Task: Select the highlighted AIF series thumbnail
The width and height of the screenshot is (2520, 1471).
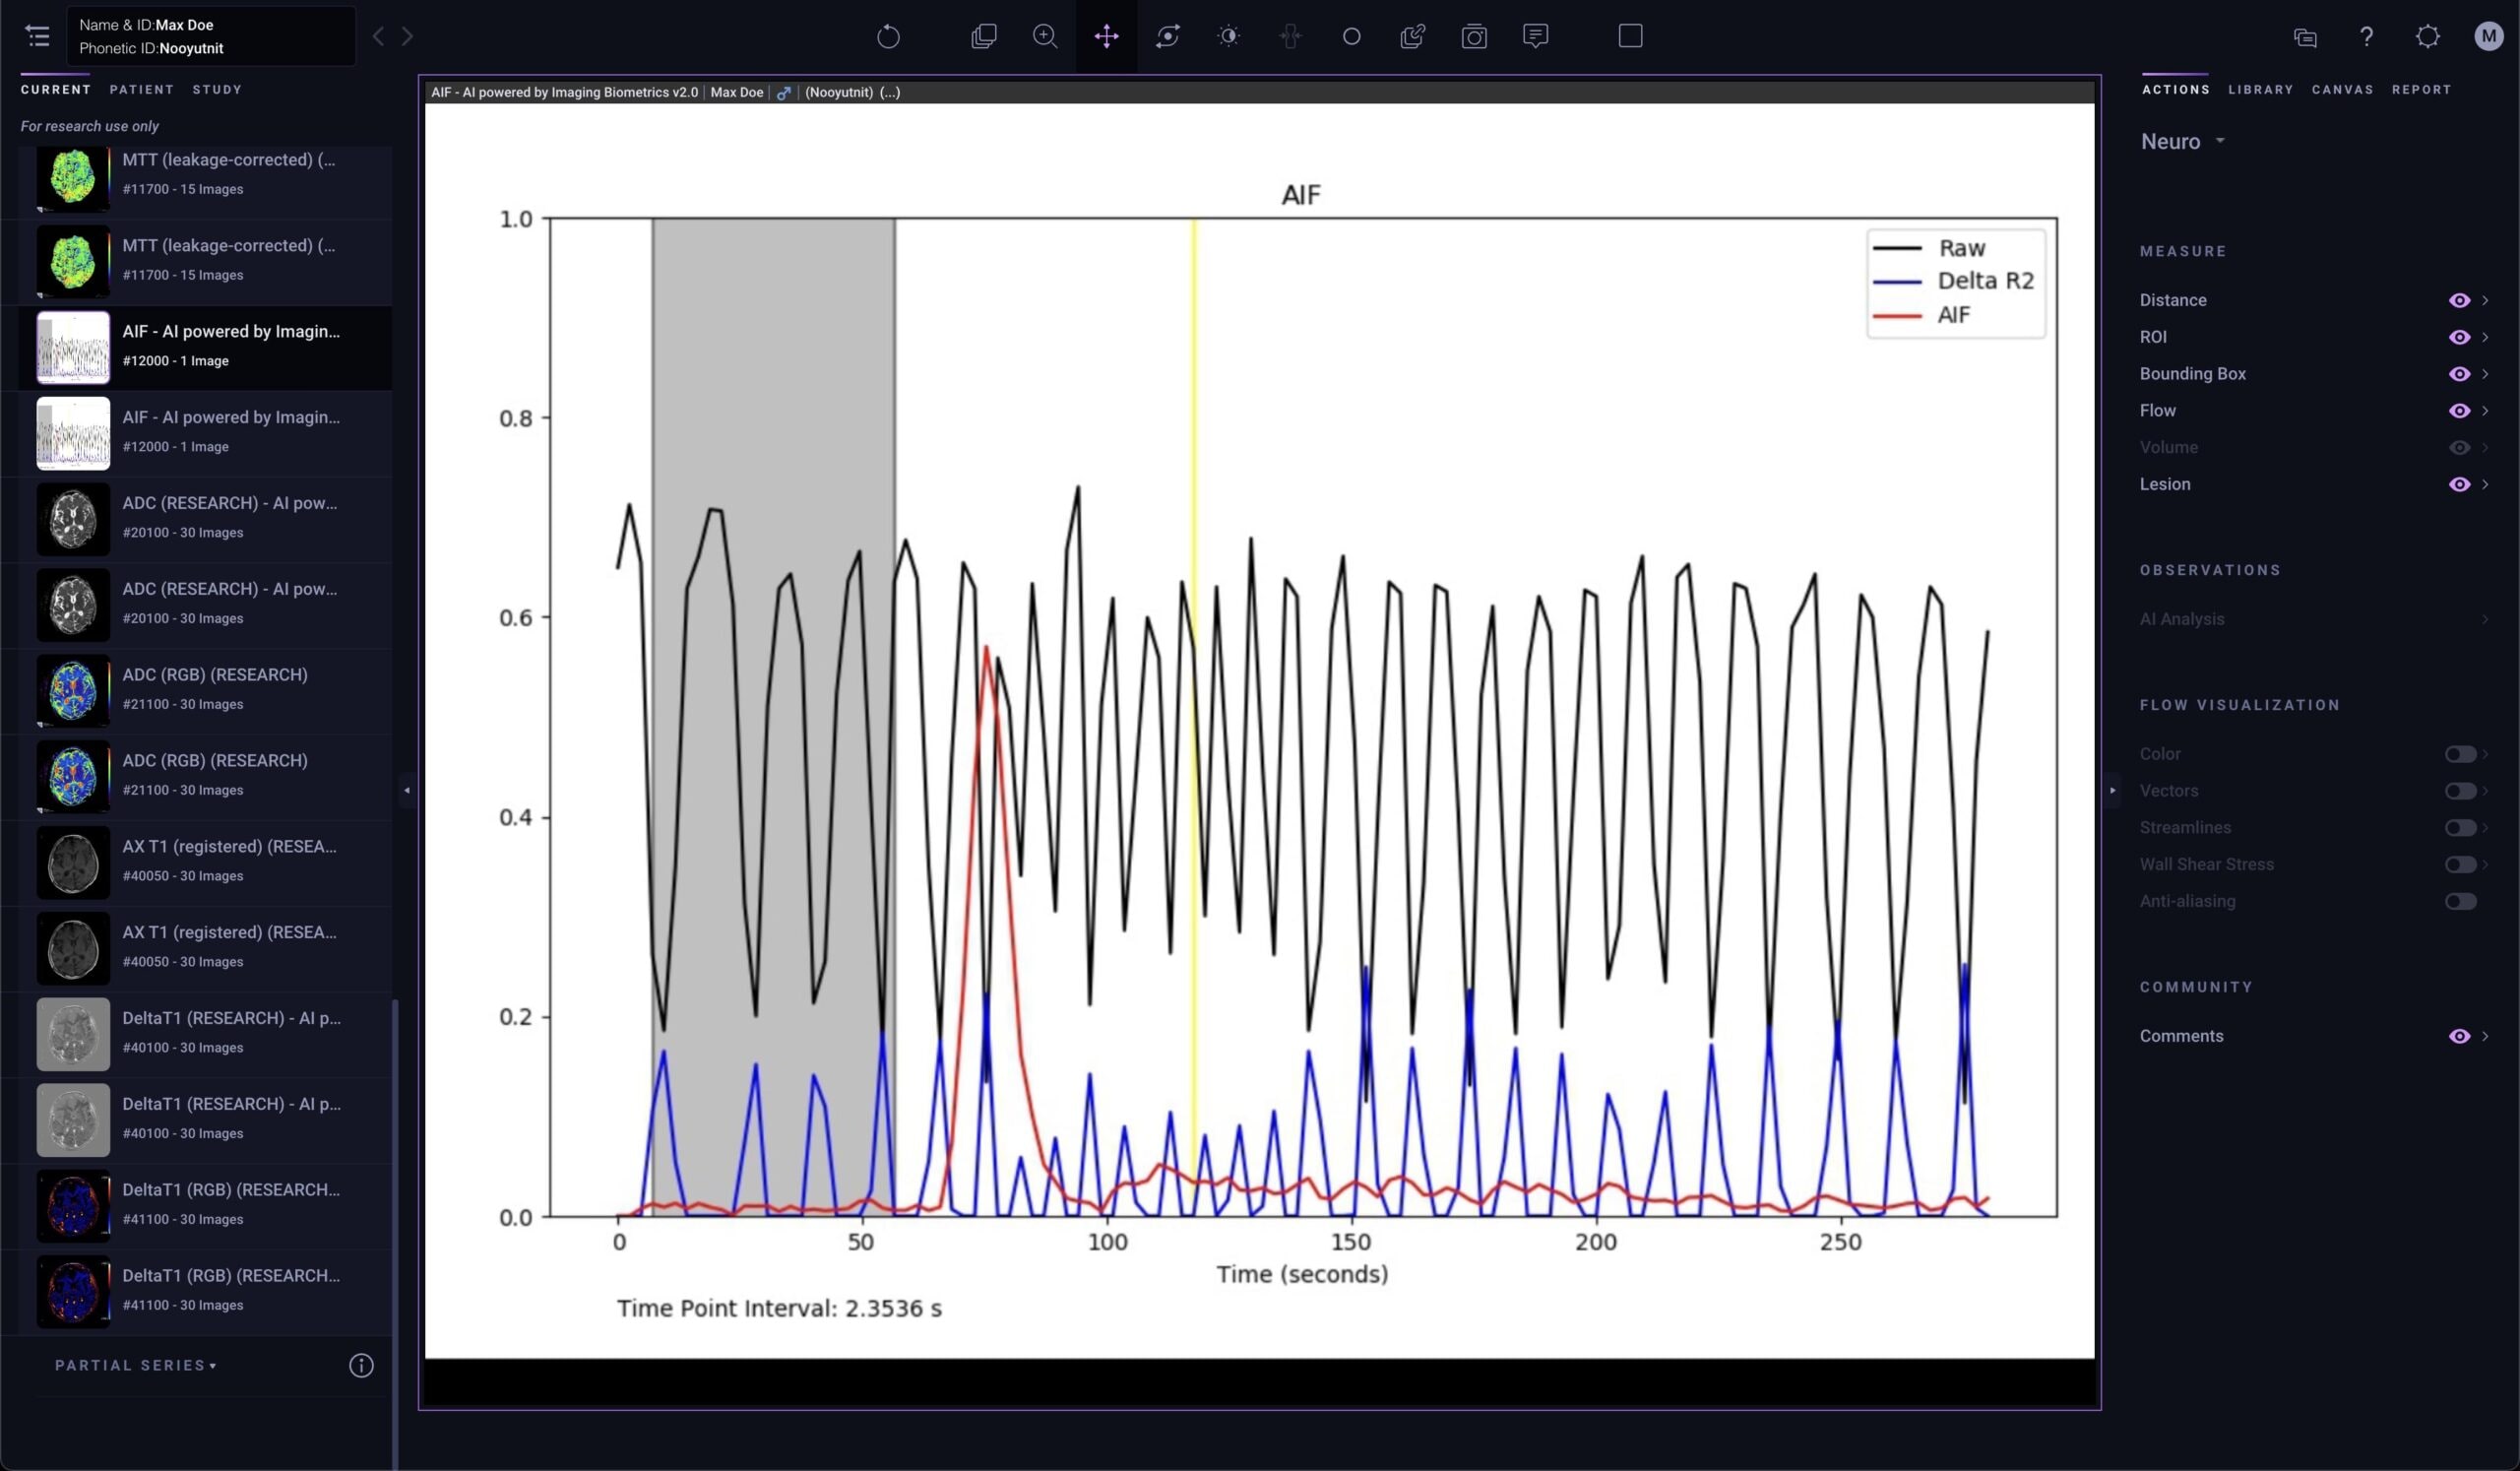Action: point(73,347)
